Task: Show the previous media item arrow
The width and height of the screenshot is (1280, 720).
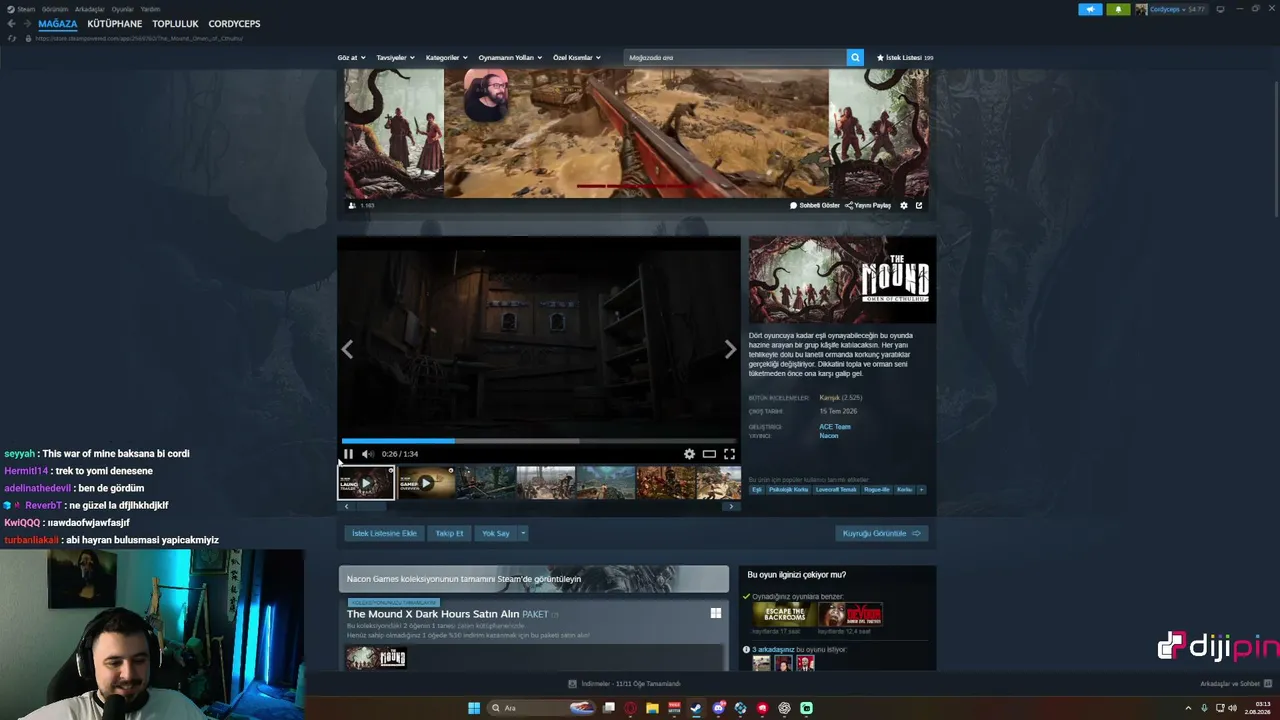Action: coord(347,349)
